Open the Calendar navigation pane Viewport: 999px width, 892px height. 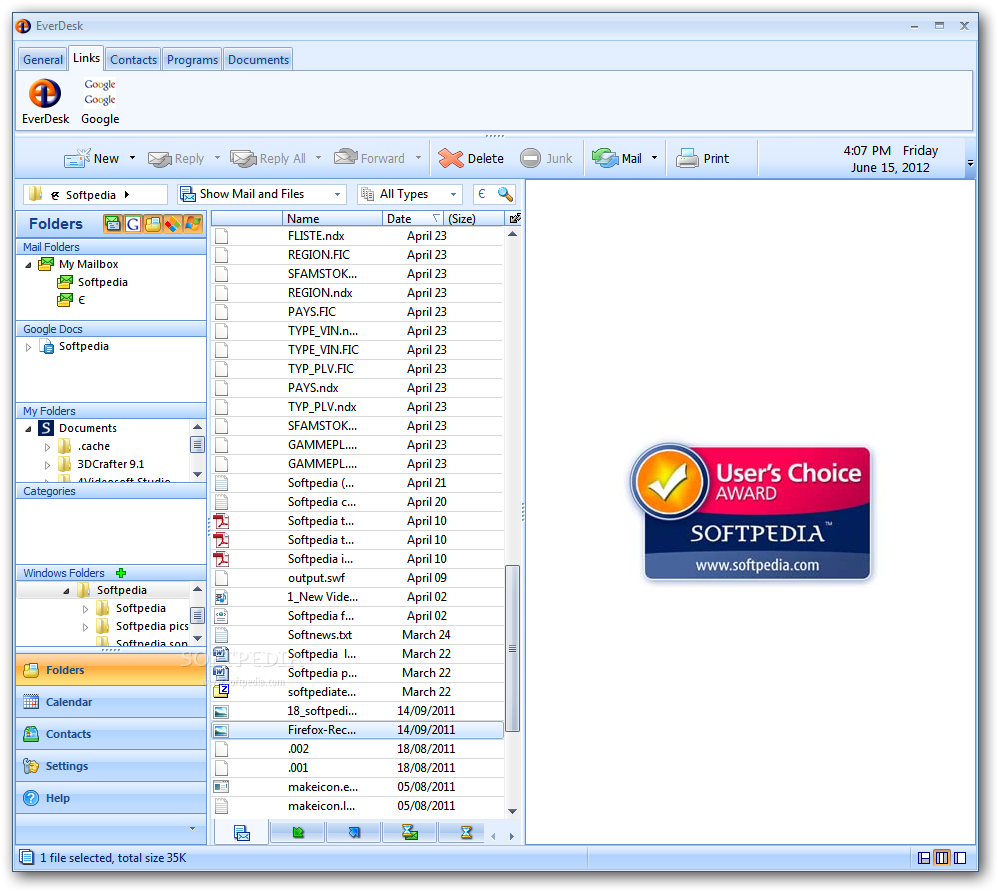tap(111, 702)
